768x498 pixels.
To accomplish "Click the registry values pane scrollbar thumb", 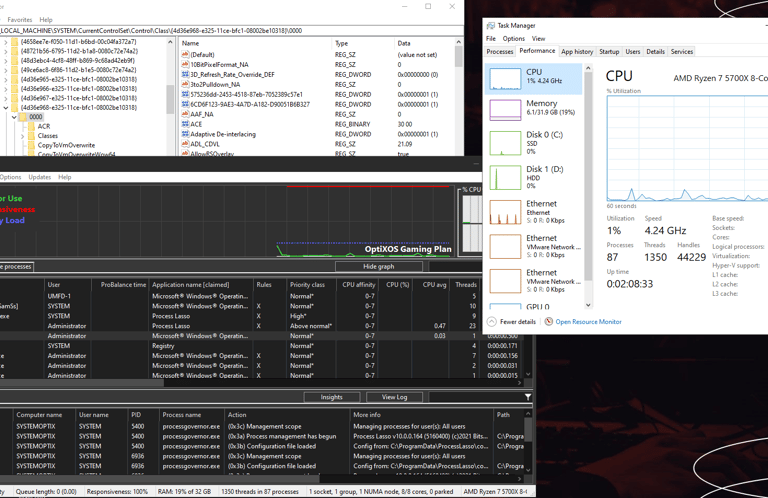I will (x=458, y=57).
